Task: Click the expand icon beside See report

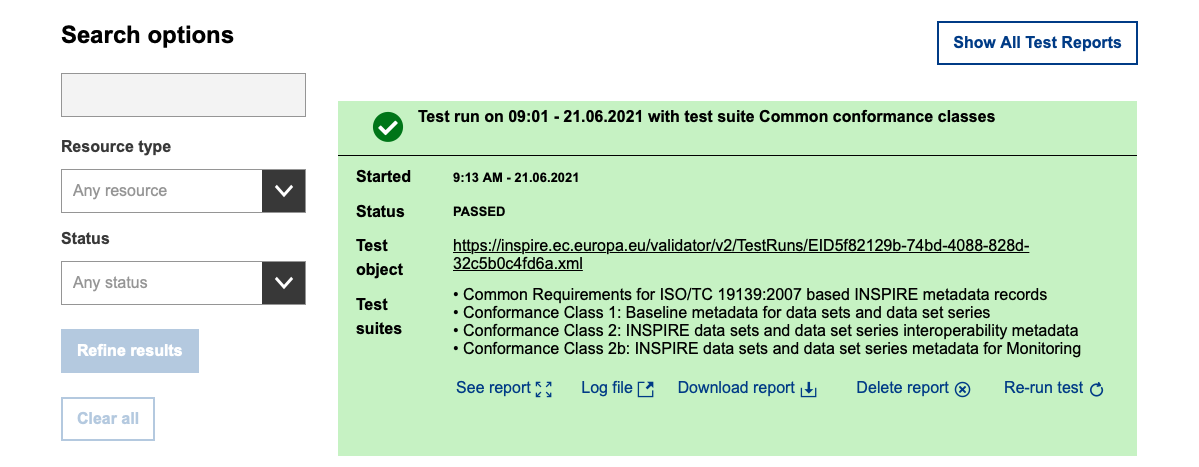Action: 544,389
